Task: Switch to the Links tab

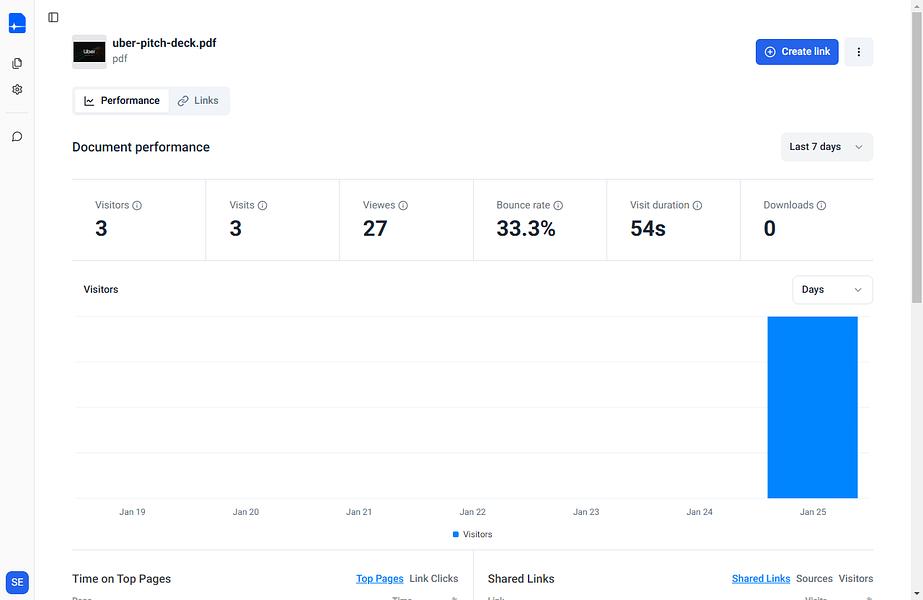Action: point(198,101)
